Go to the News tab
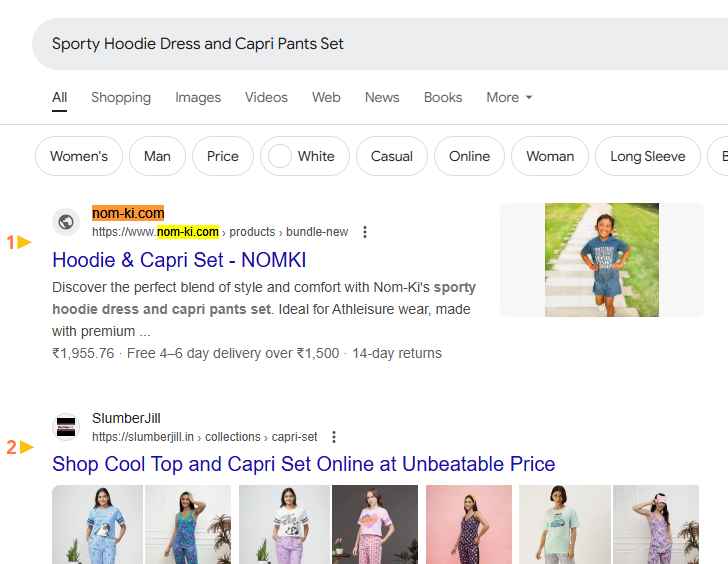Screen dimensions: 728x564 tap(382, 97)
